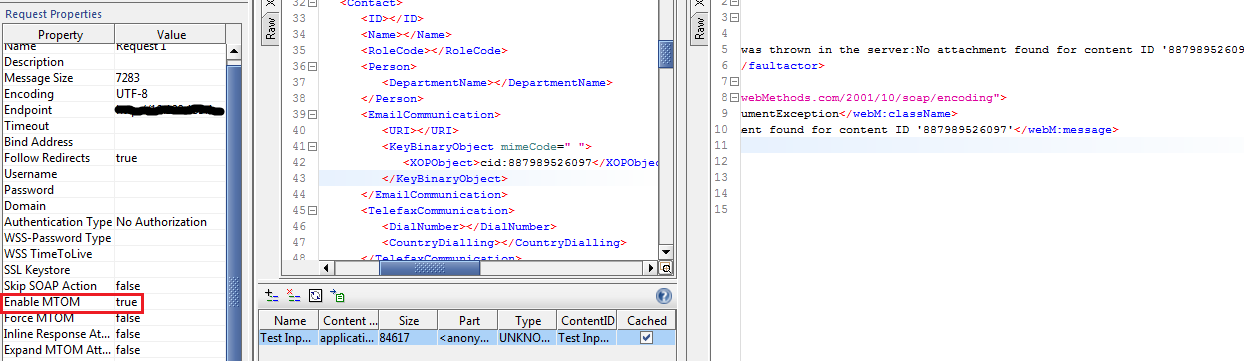The image size is (1244, 361).
Task: Click the faultactor closing tag in response
Action: [783, 66]
